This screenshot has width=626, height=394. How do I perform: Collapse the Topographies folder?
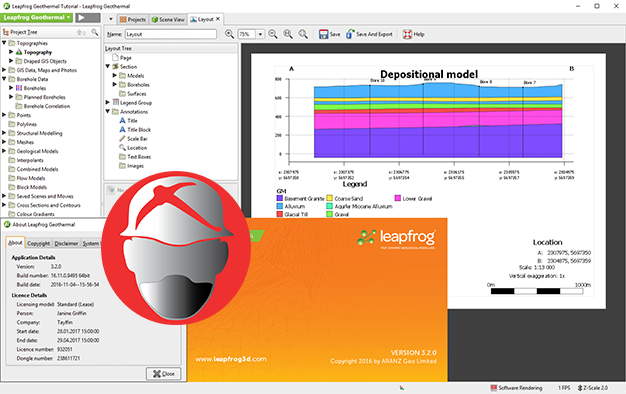[4, 43]
